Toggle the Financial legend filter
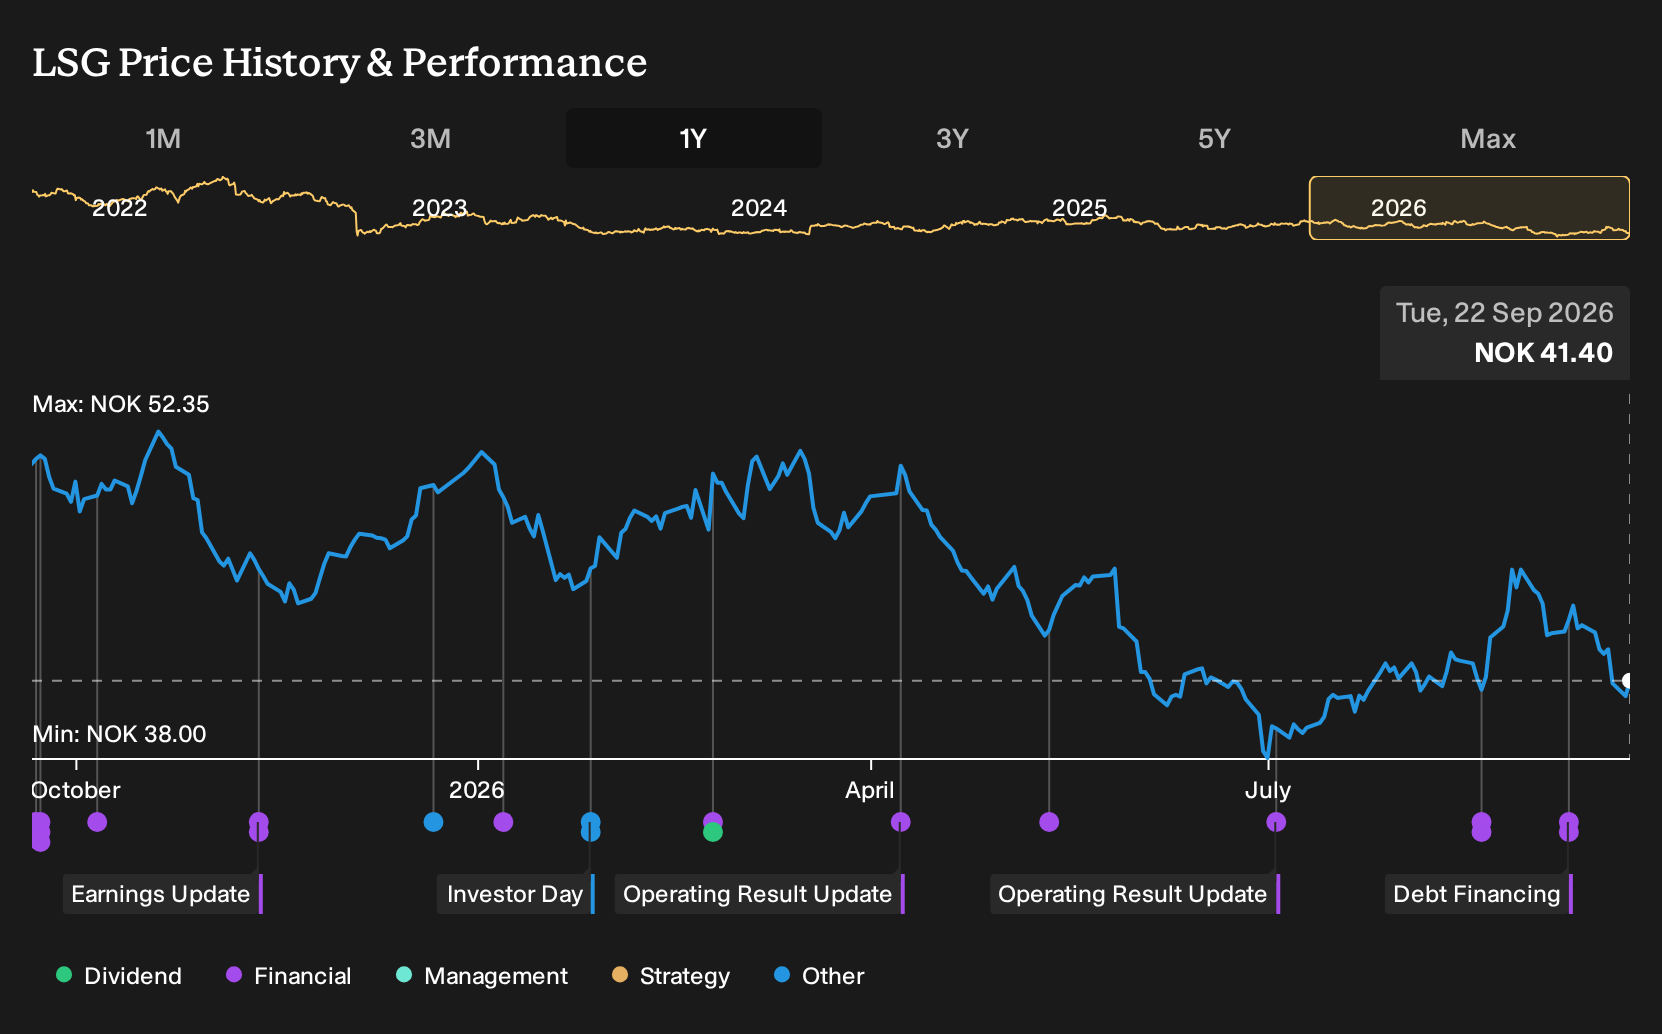The image size is (1662, 1034). 289,976
